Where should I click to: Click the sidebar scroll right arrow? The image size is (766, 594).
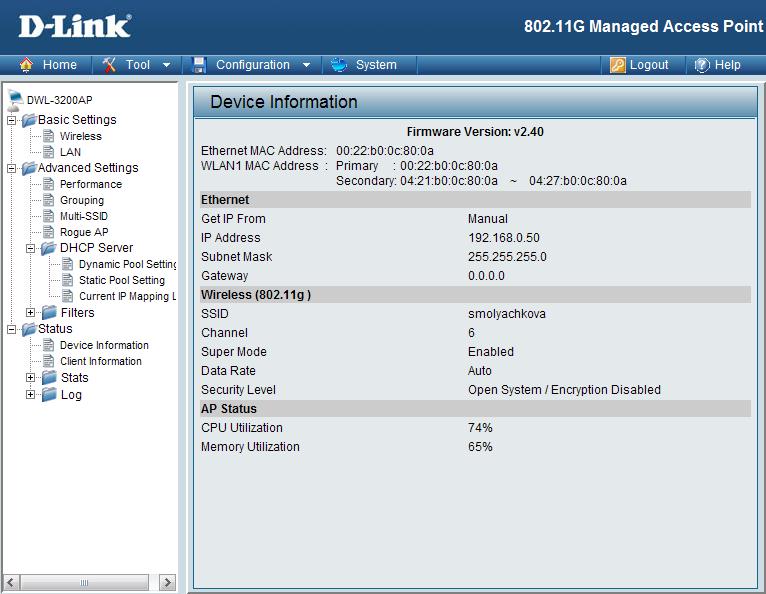[x=167, y=582]
